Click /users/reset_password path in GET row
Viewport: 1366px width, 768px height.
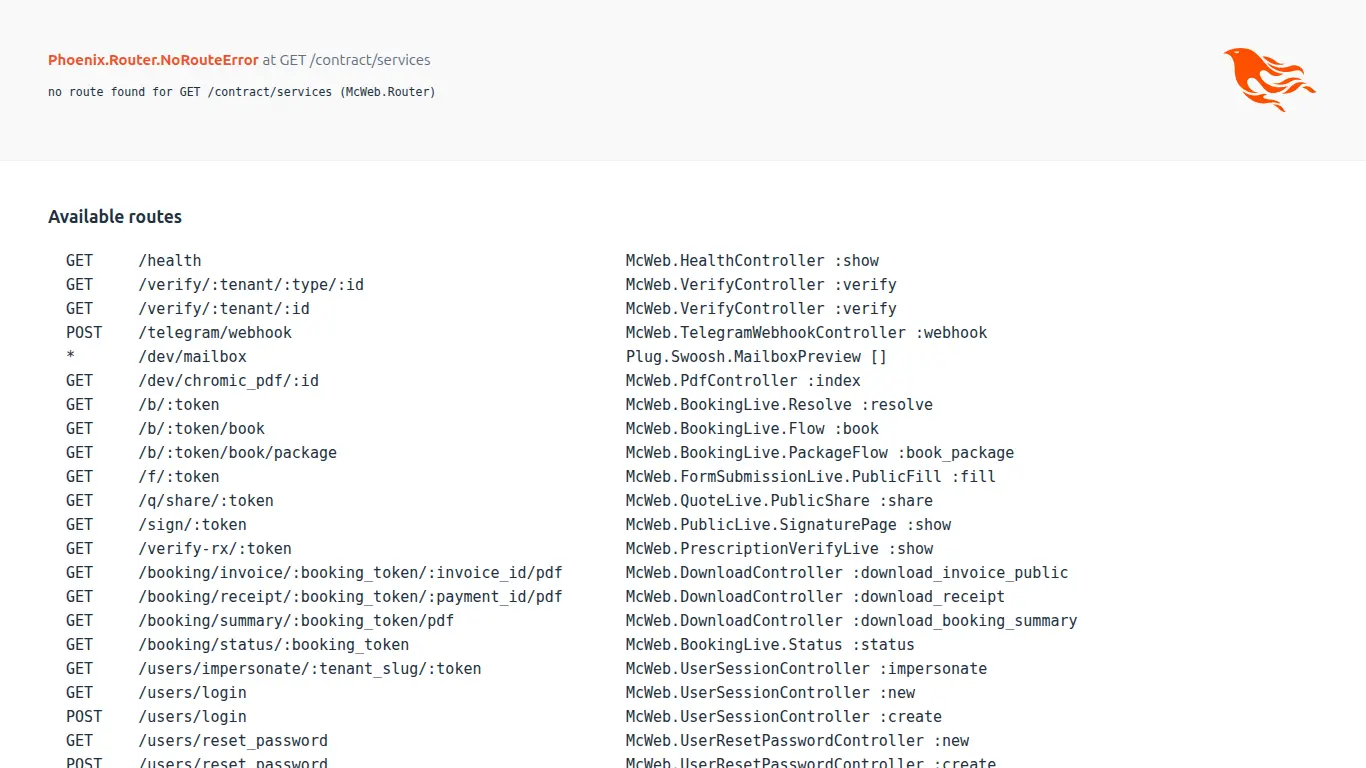coord(233,741)
